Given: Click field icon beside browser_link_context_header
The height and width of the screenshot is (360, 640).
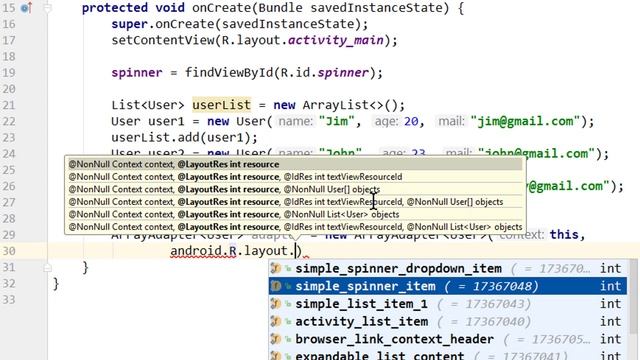Looking at the screenshot, I should 276,339.
